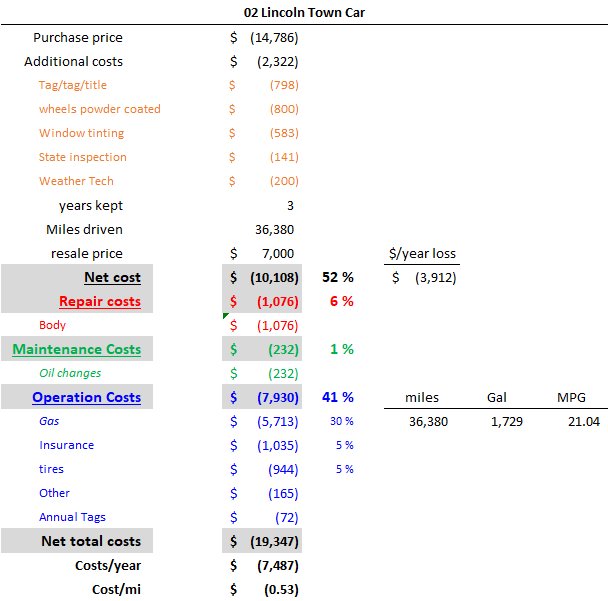This screenshot has width=608, height=601.
Task: Click the 'Gal' column header
Action: point(497,397)
